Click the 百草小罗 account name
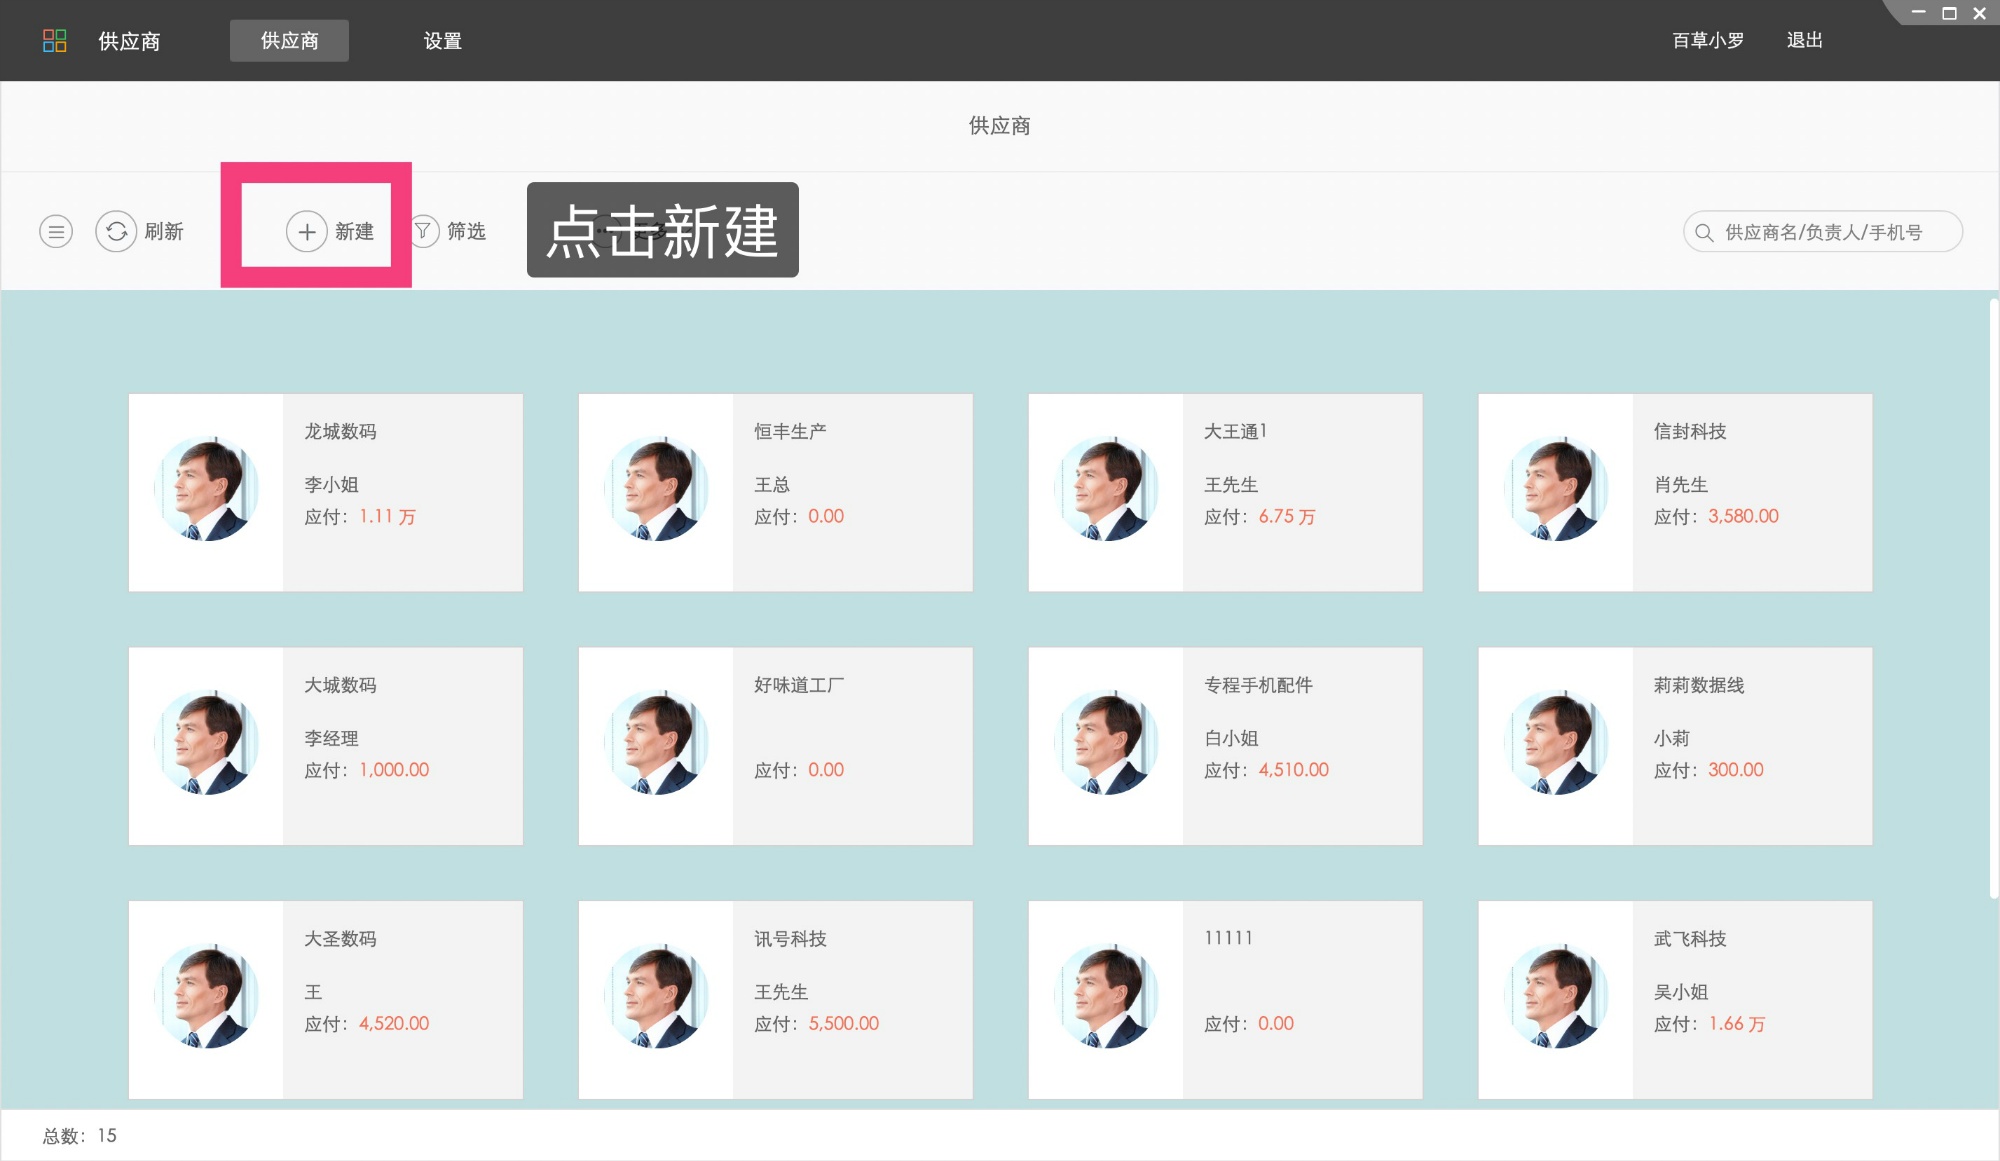 pyautogui.click(x=1707, y=40)
